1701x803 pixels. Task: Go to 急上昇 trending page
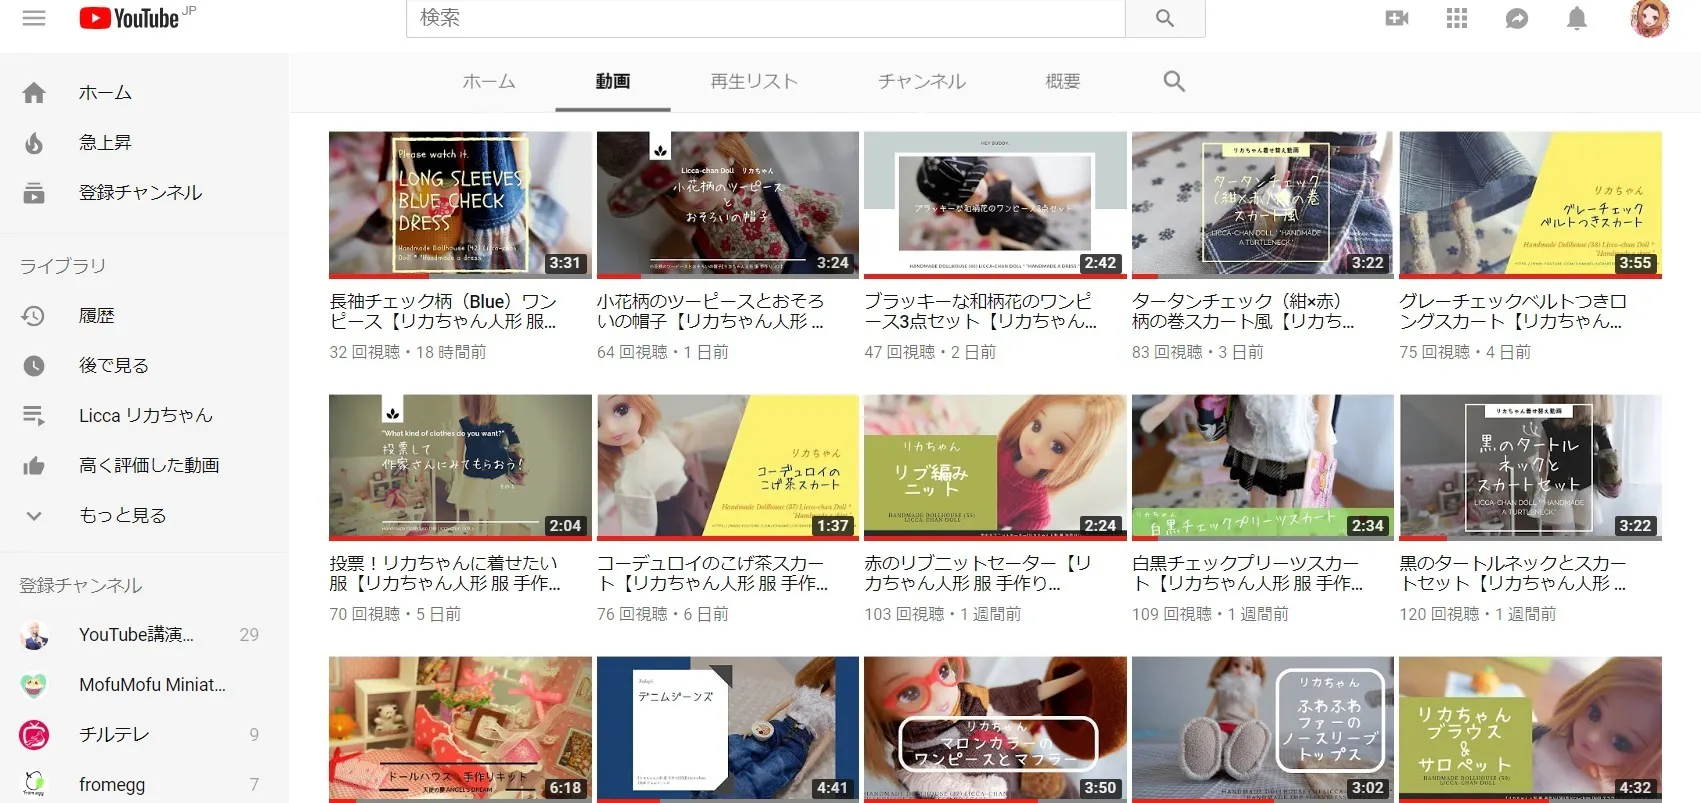tap(105, 142)
